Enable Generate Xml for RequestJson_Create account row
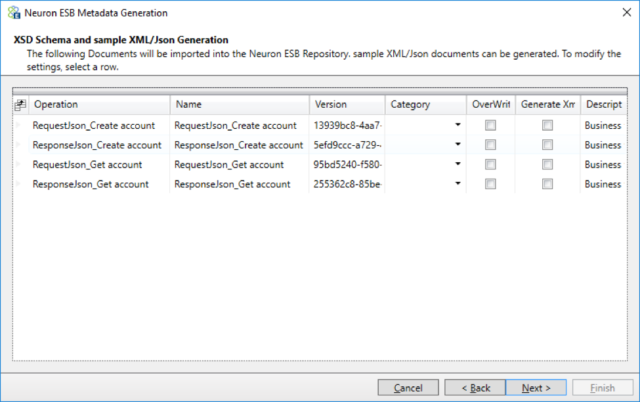 pos(548,125)
